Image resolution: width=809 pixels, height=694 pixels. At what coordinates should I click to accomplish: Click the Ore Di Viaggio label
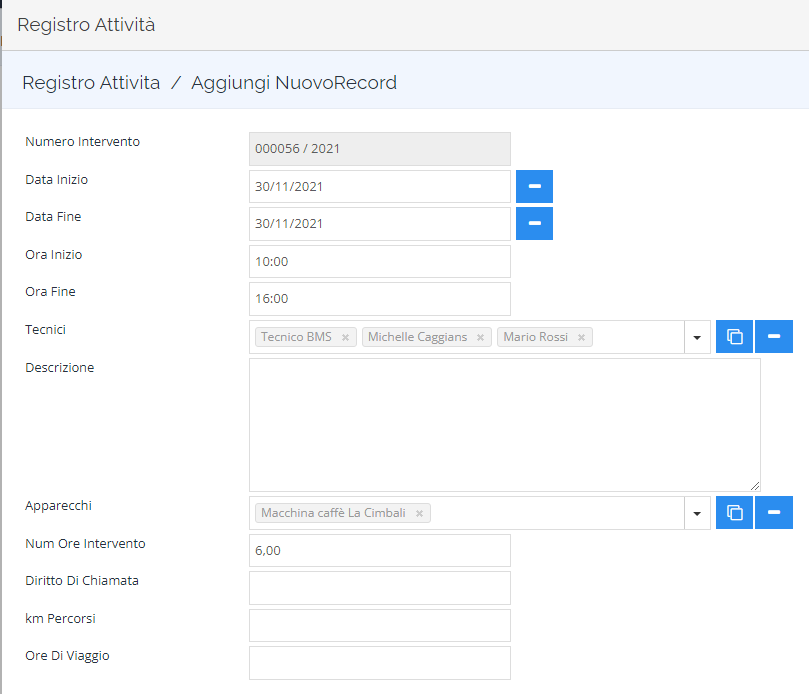(67, 656)
